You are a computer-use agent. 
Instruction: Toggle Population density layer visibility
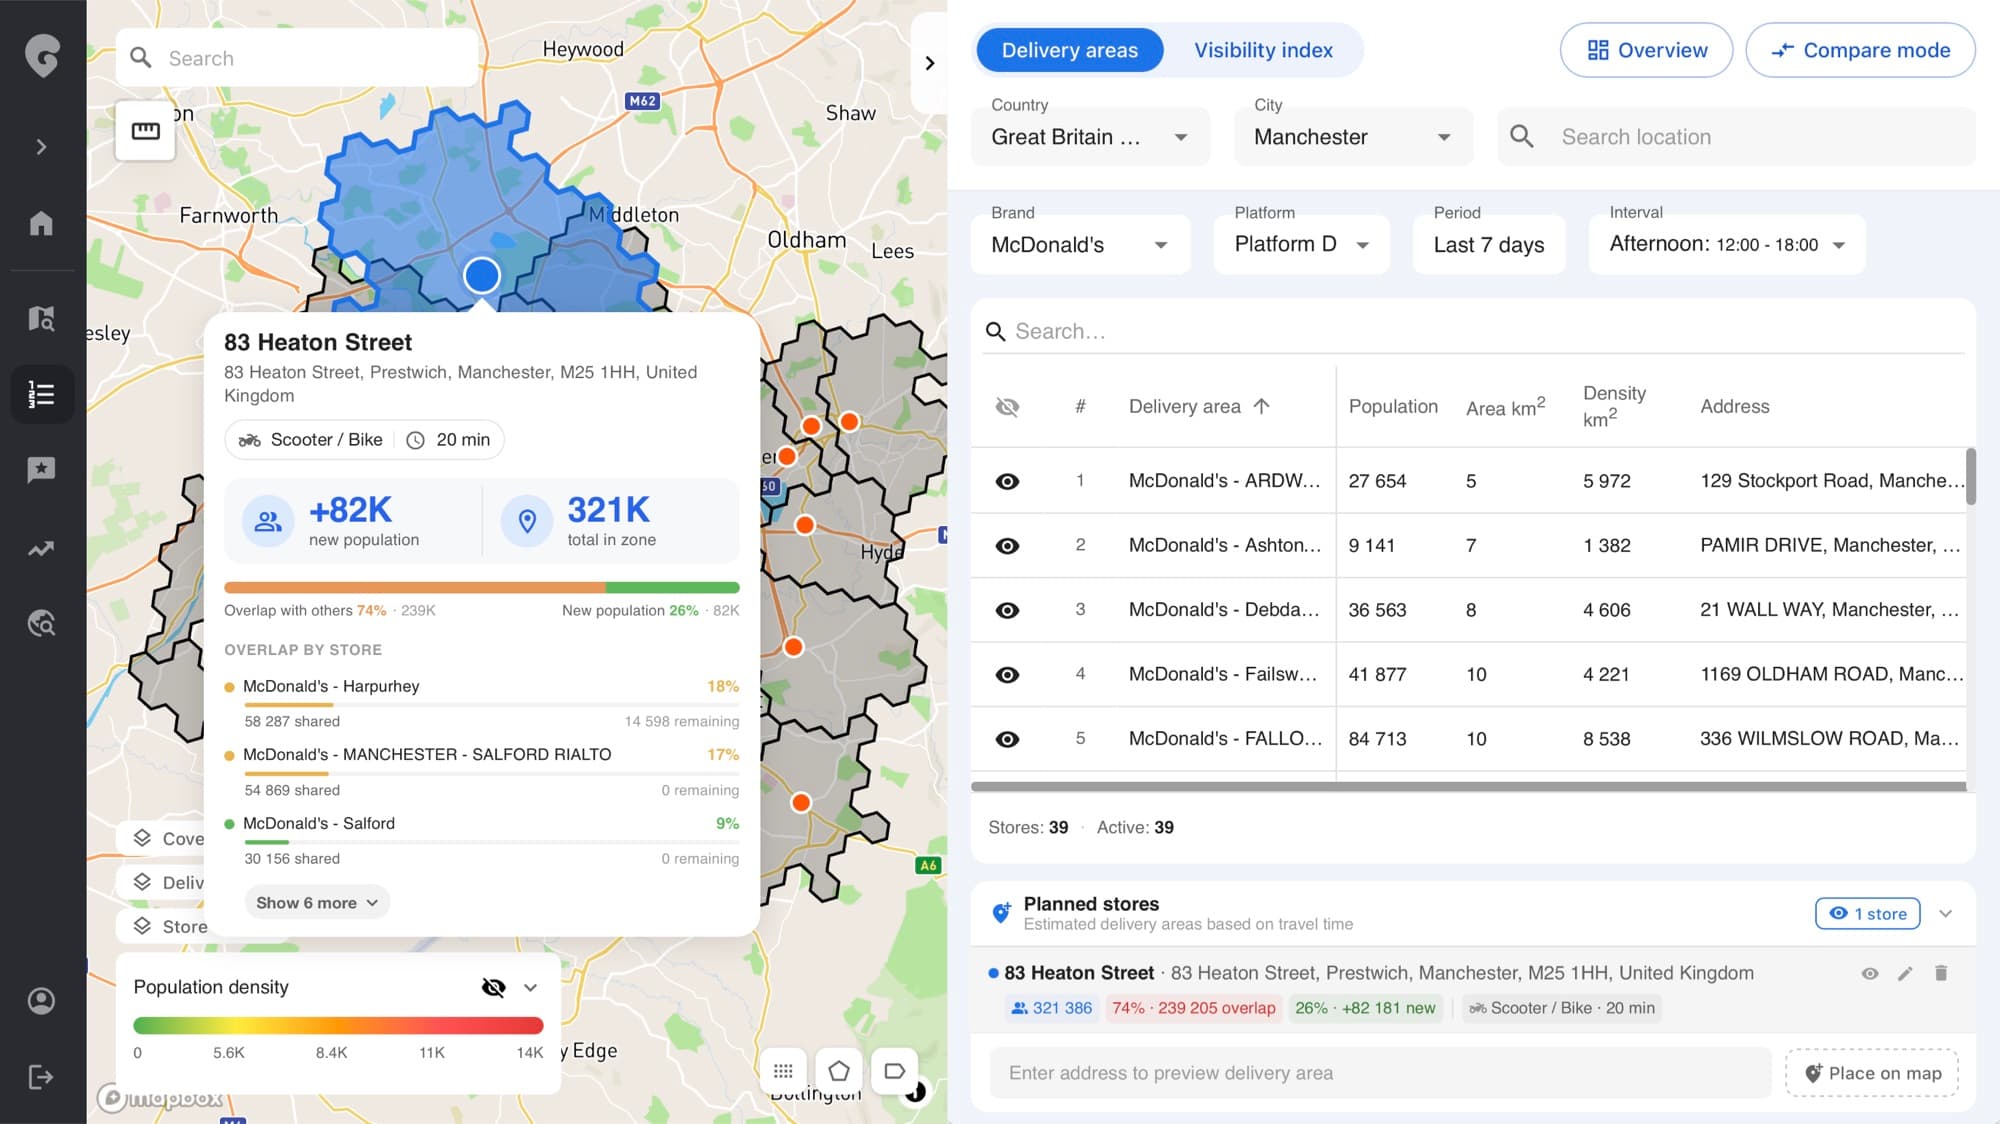[x=493, y=987]
